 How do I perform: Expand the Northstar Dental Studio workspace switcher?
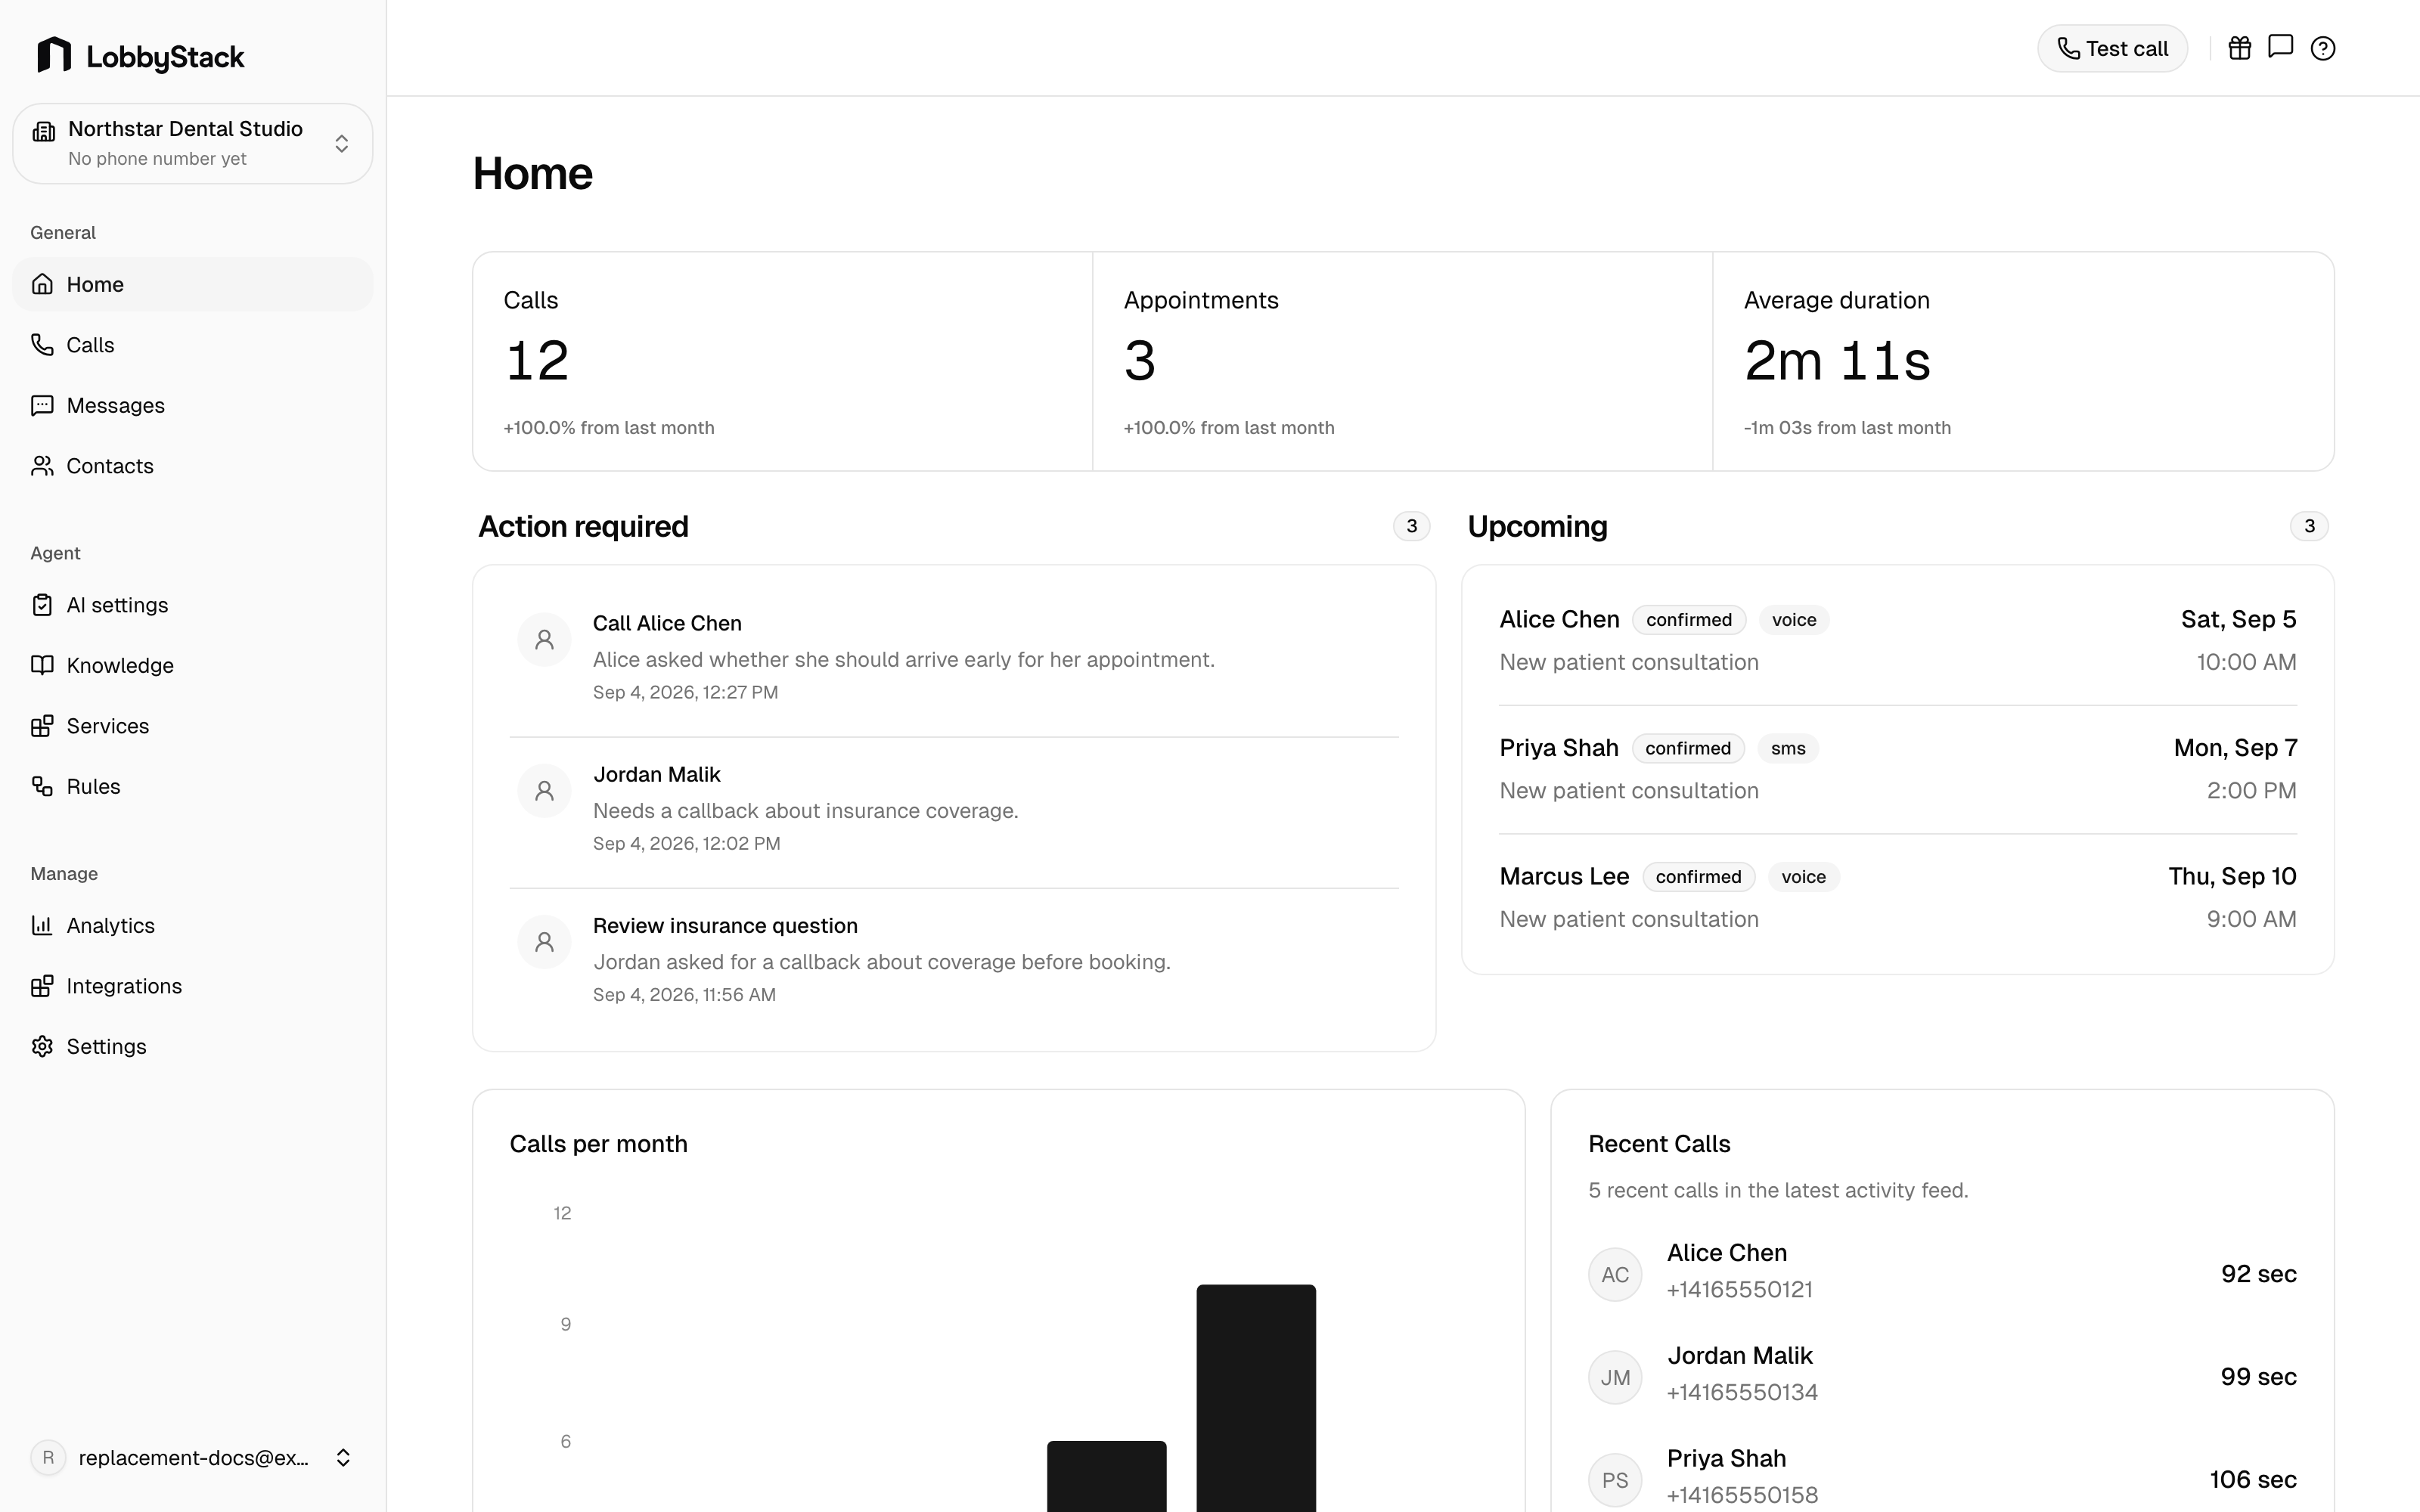click(x=192, y=143)
